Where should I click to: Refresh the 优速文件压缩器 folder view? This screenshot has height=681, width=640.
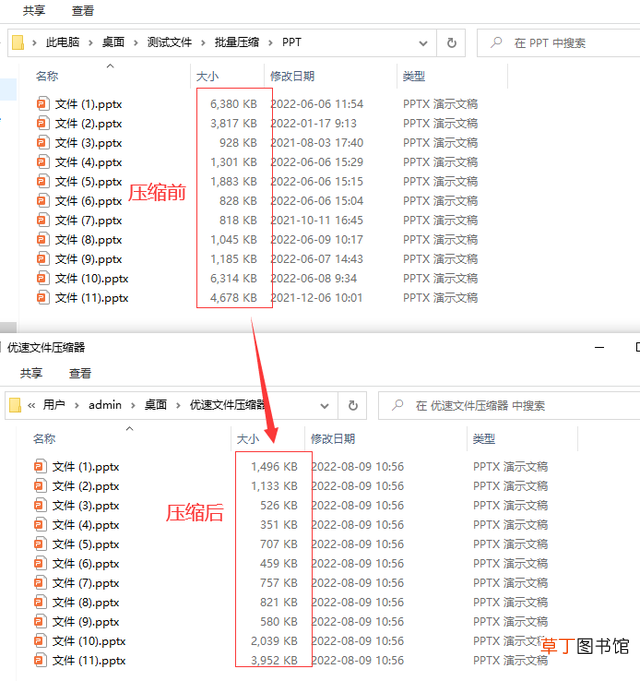coord(353,405)
